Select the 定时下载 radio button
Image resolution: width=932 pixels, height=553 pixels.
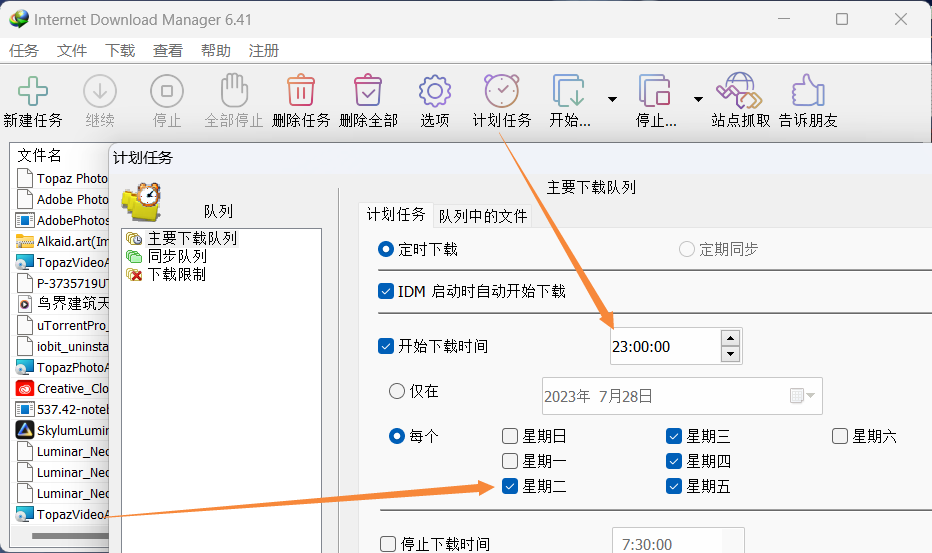click(x=386, y=249)
